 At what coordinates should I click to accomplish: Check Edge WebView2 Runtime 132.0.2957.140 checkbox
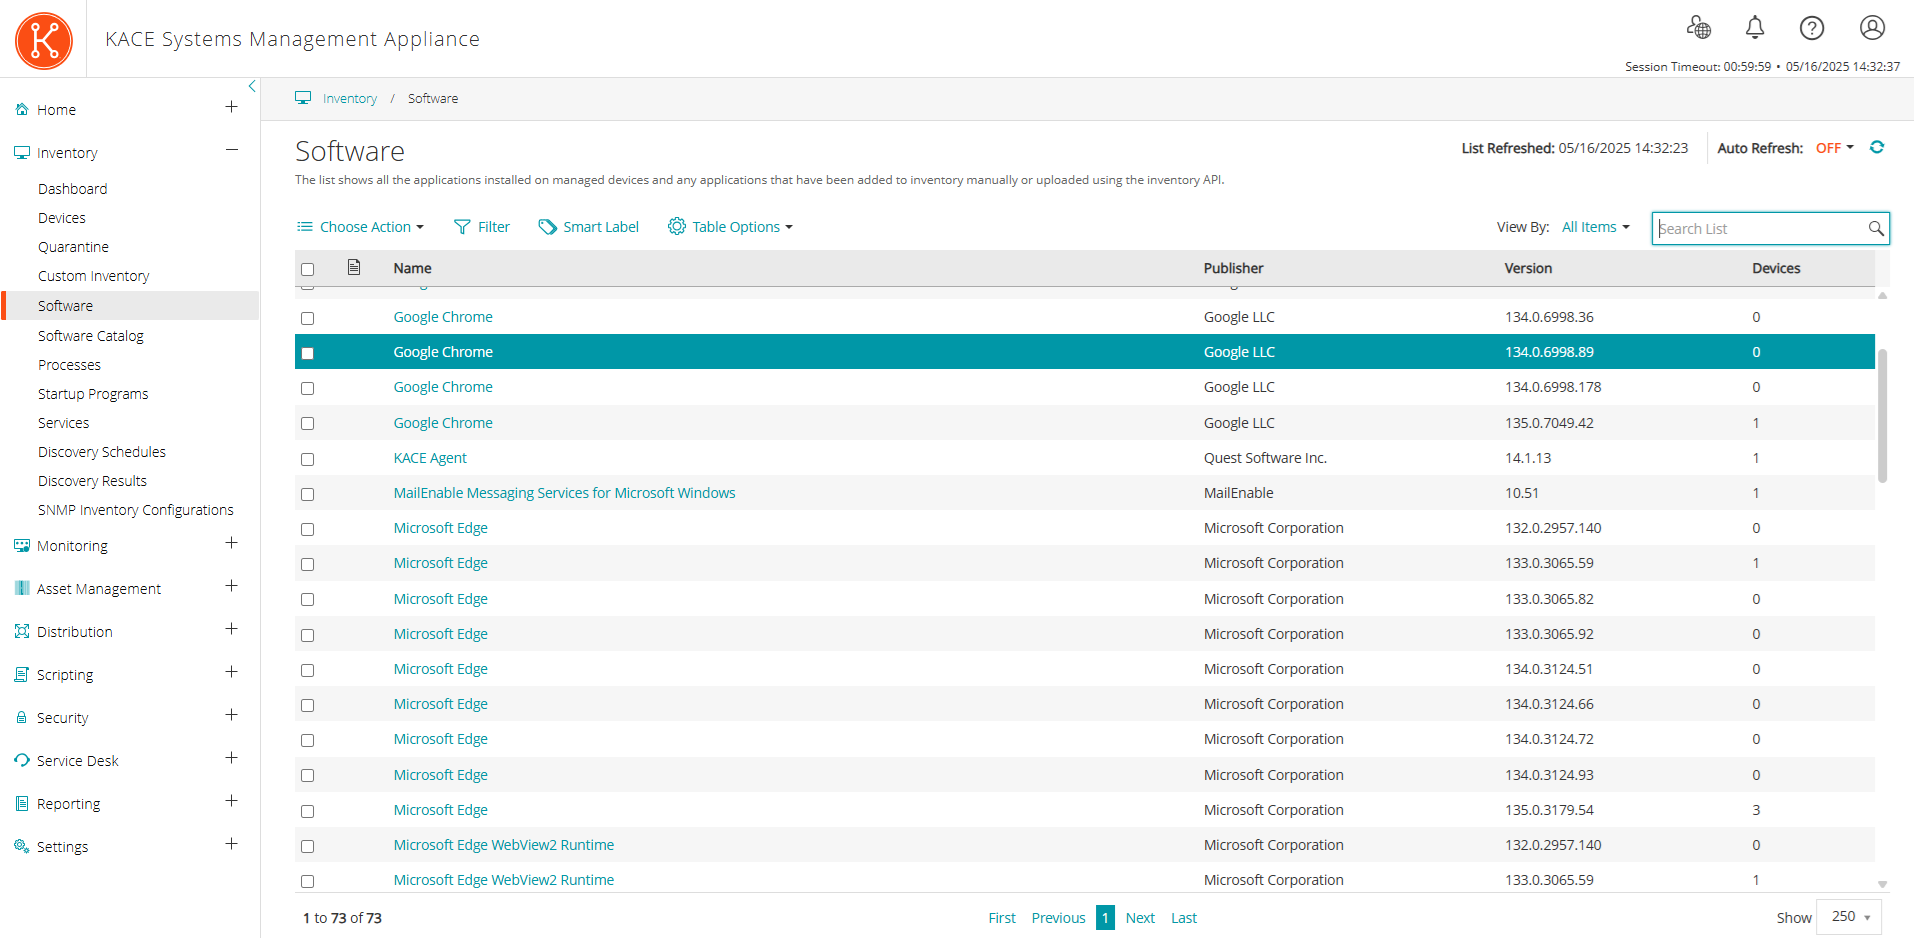(x=308, y=846)
